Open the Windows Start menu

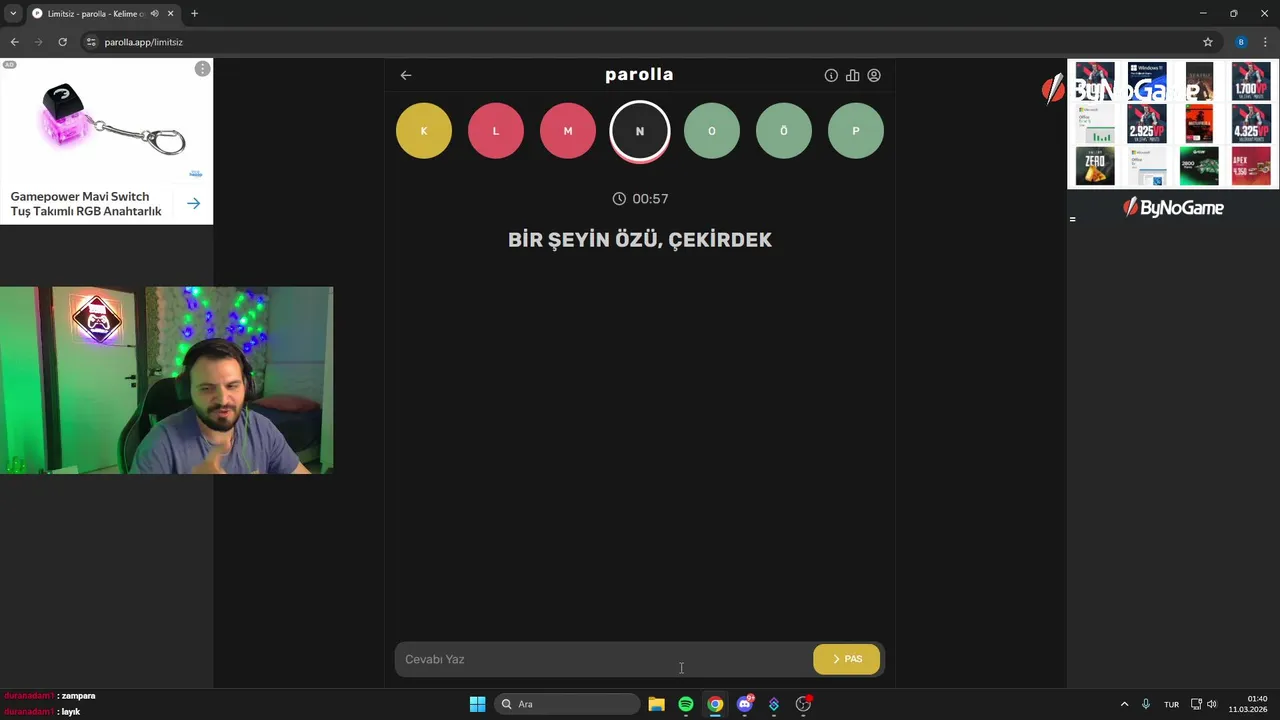click(x=477, y=704)
